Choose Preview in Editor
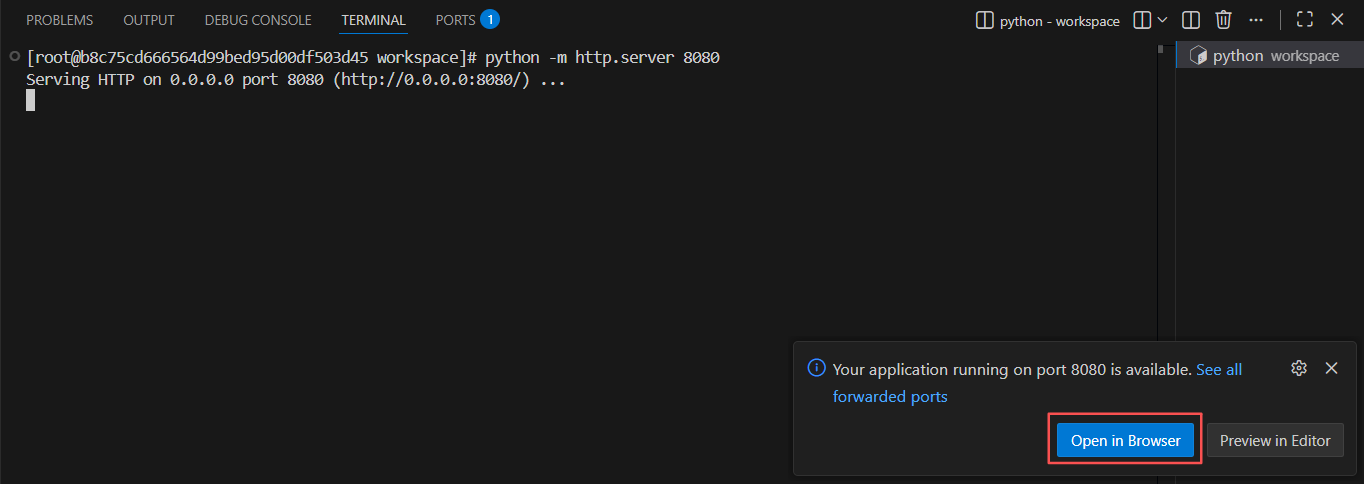This screenshot has width=1364, height=484. (1274, 440)
